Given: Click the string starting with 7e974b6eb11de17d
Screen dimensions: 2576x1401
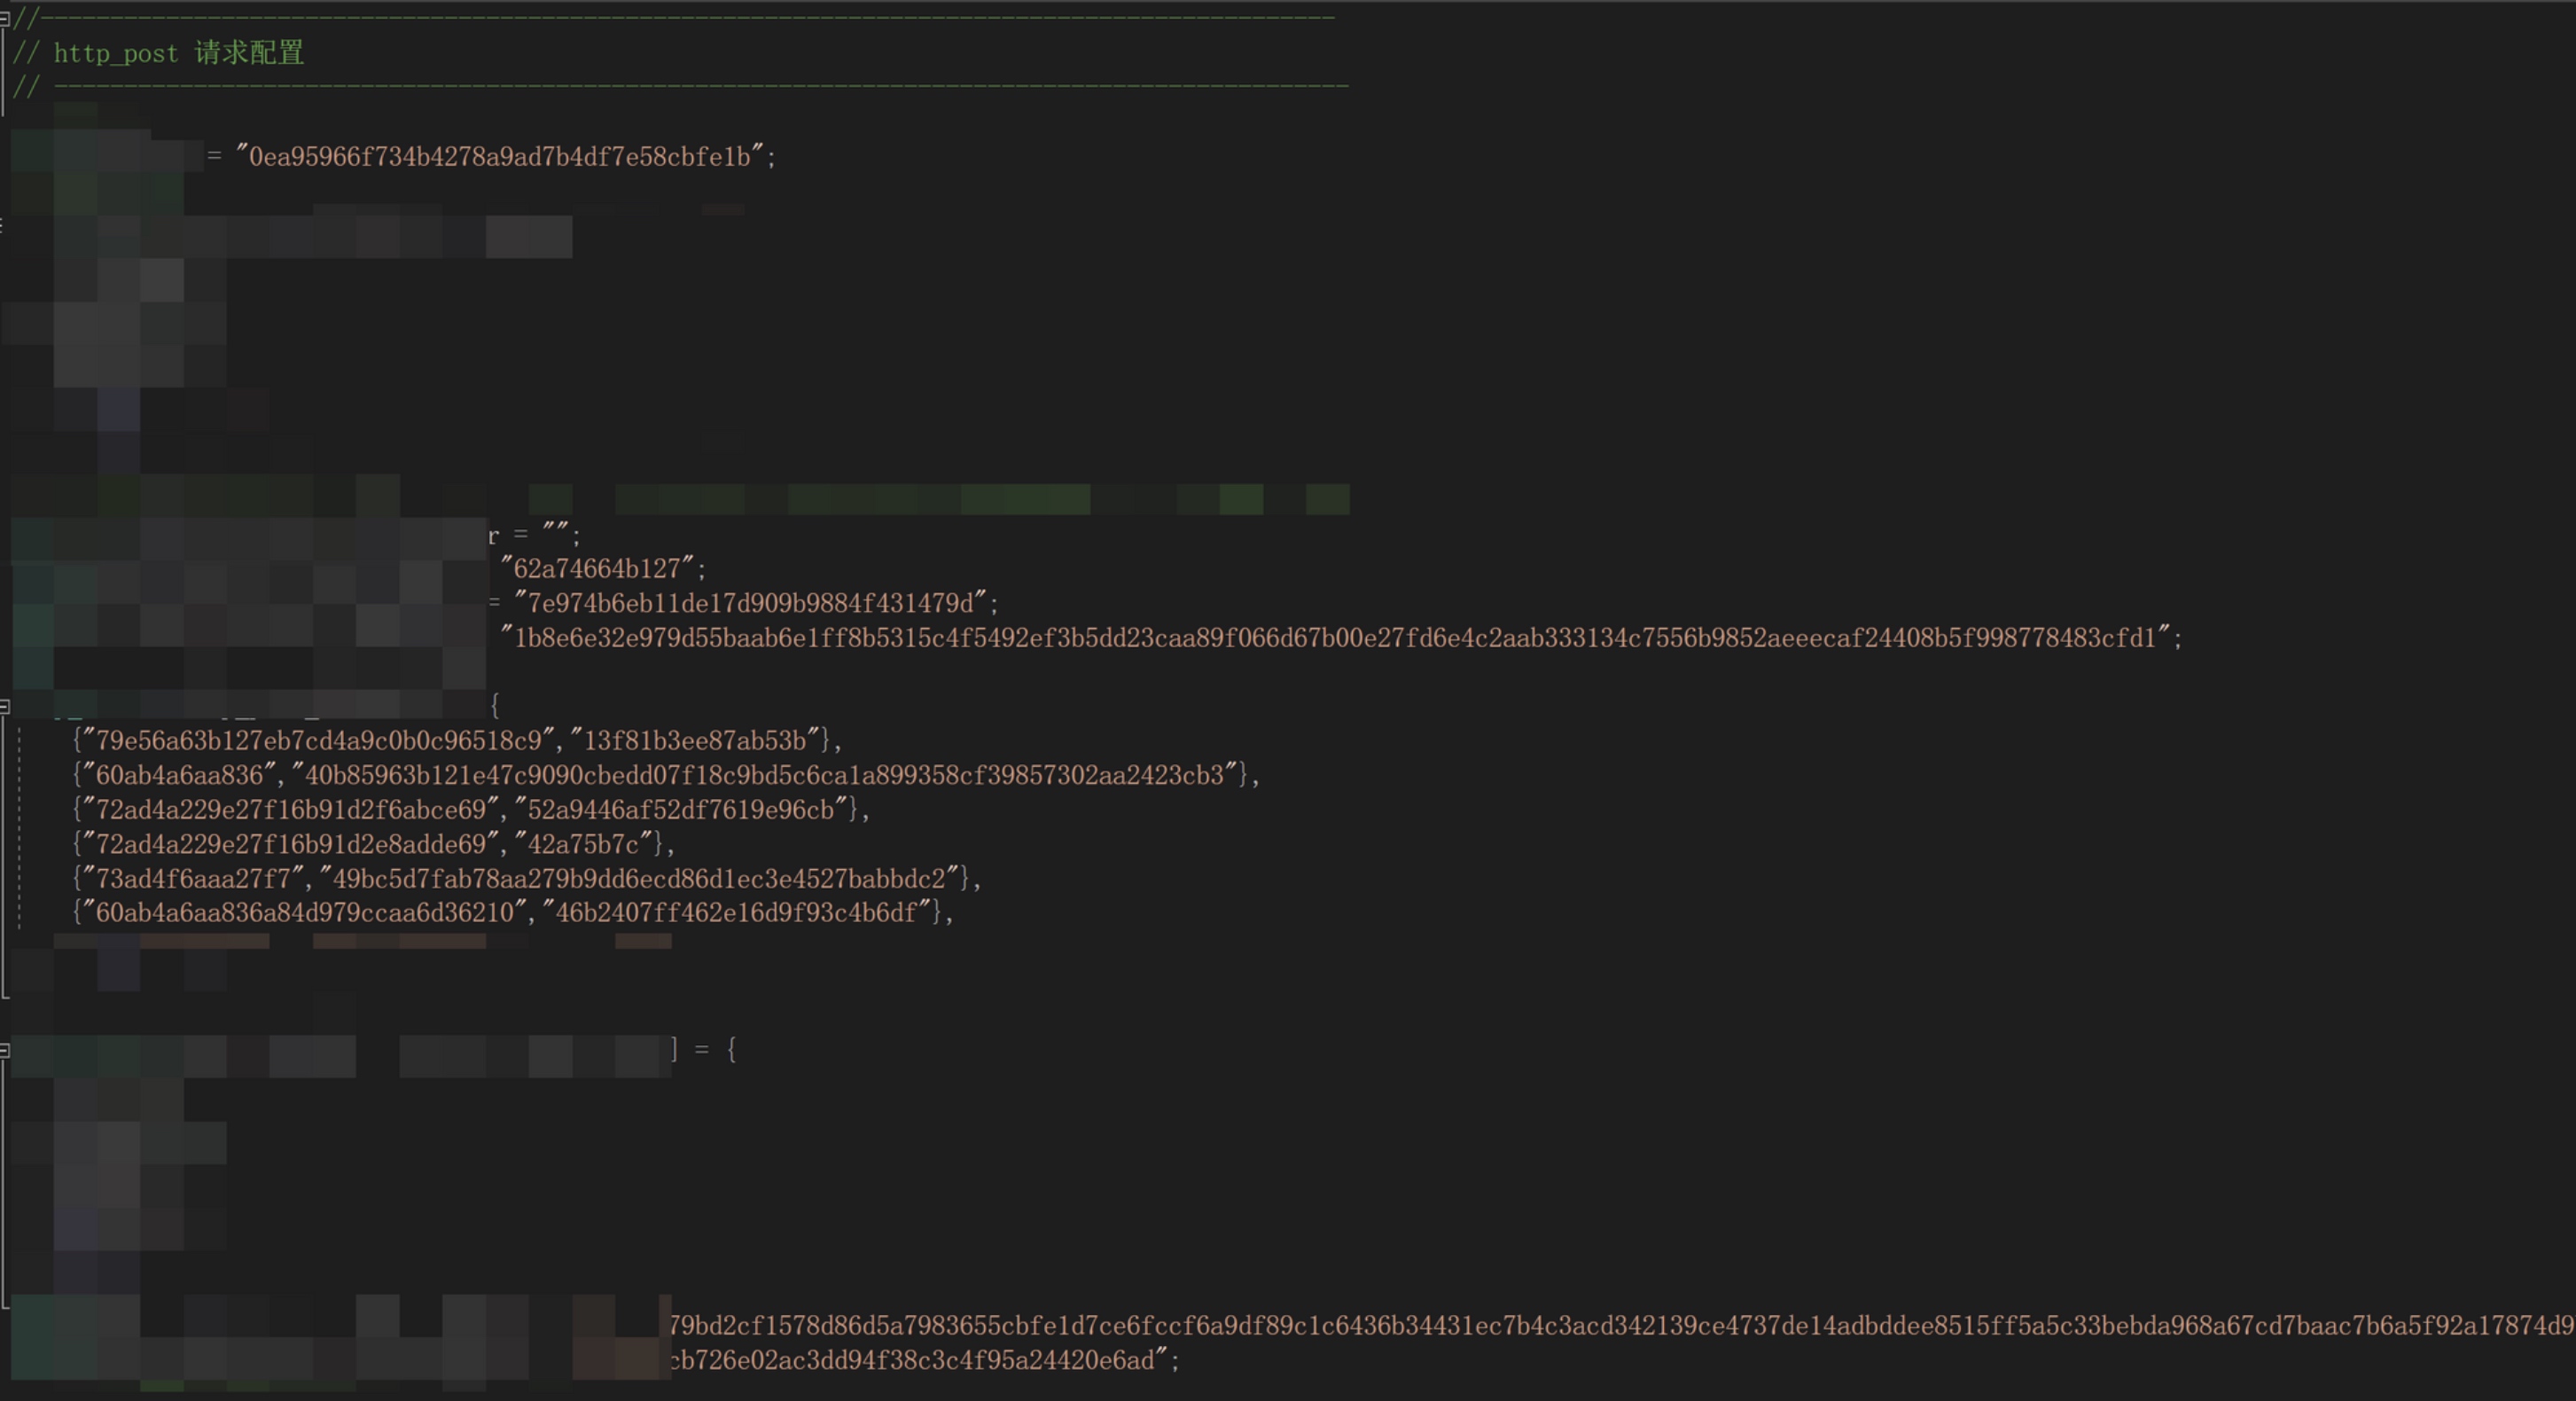Looking at the screenshot, I should click(750, 603).
